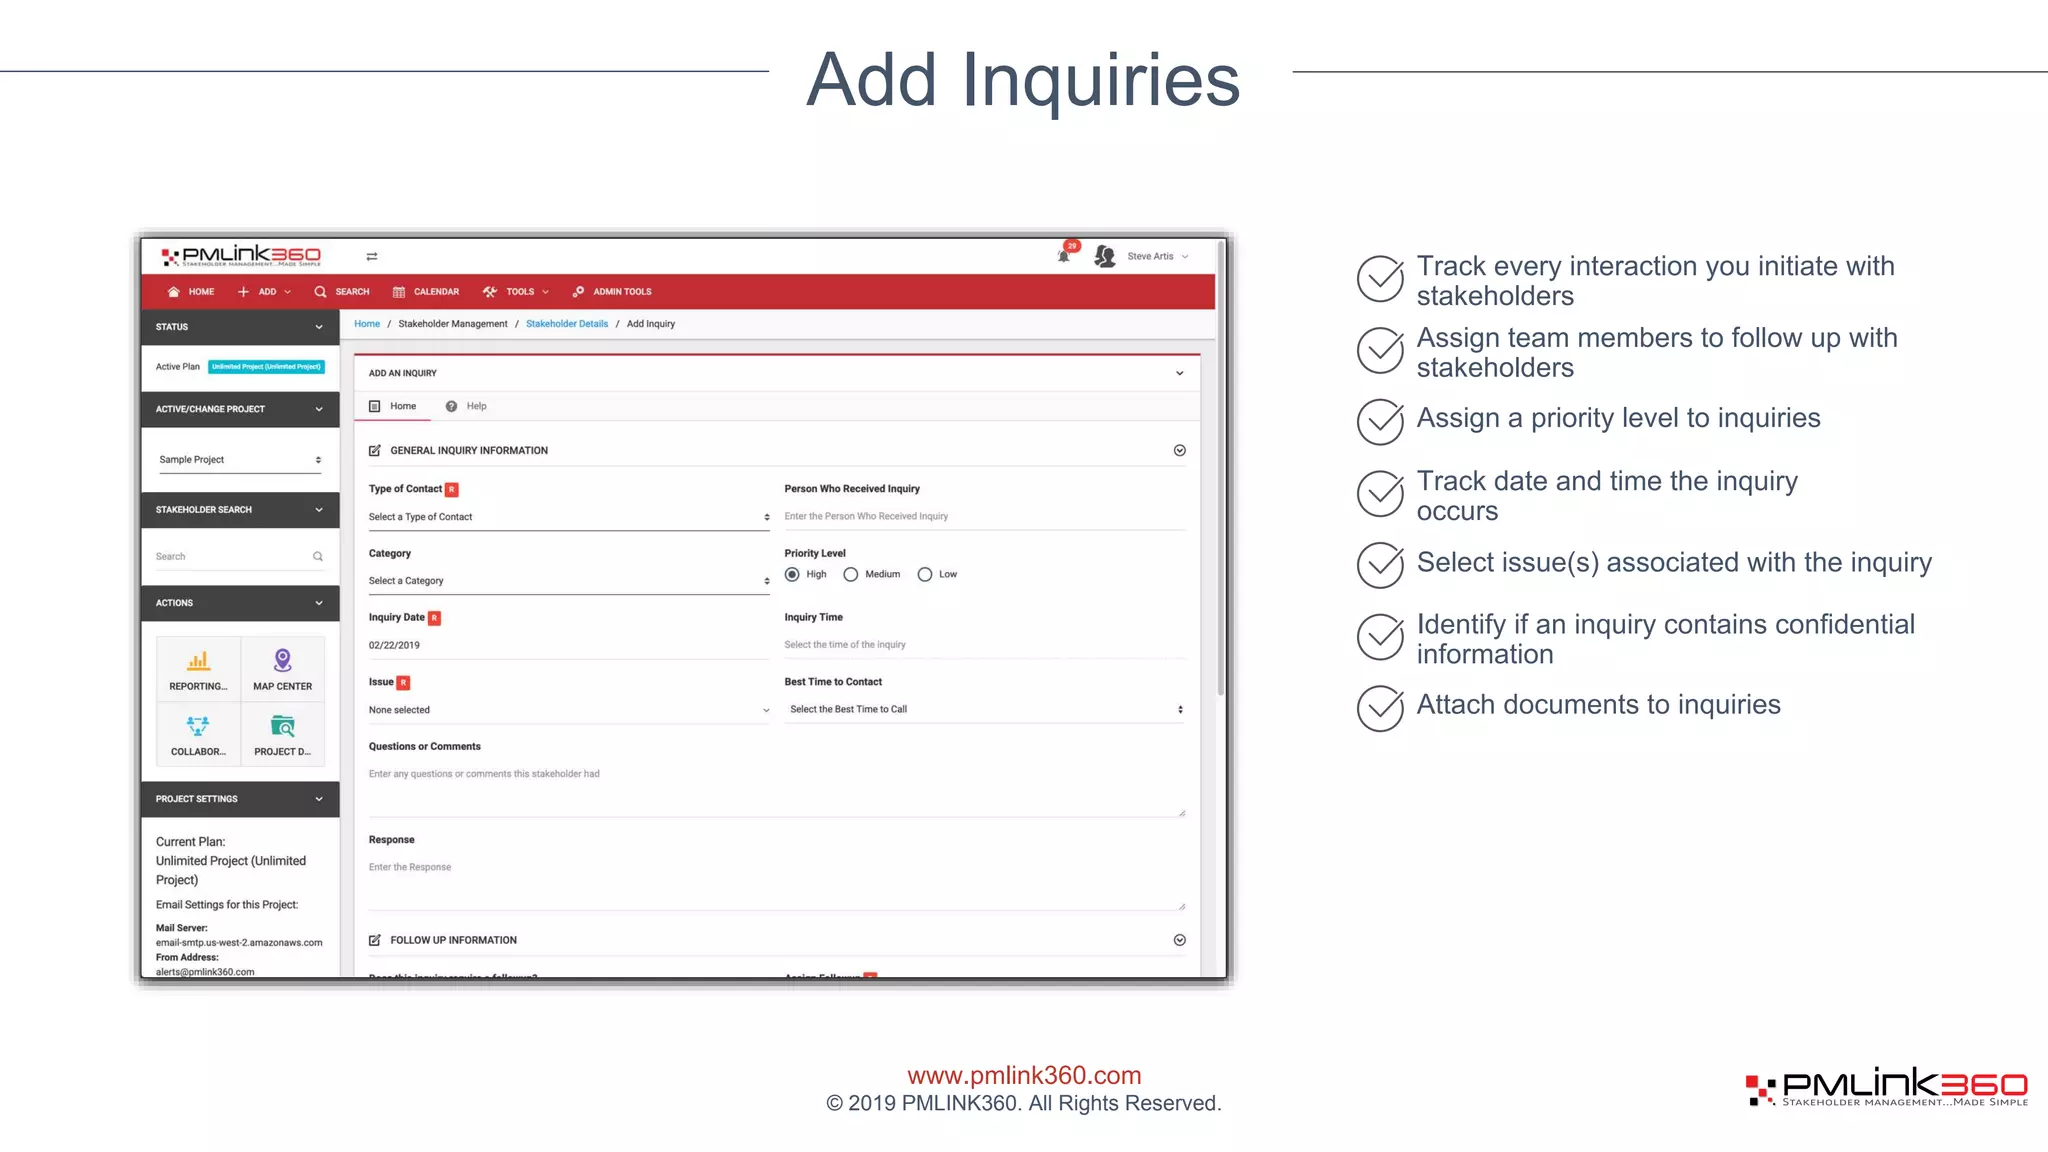Open the Sample Project dropdown

click(240, 460)
